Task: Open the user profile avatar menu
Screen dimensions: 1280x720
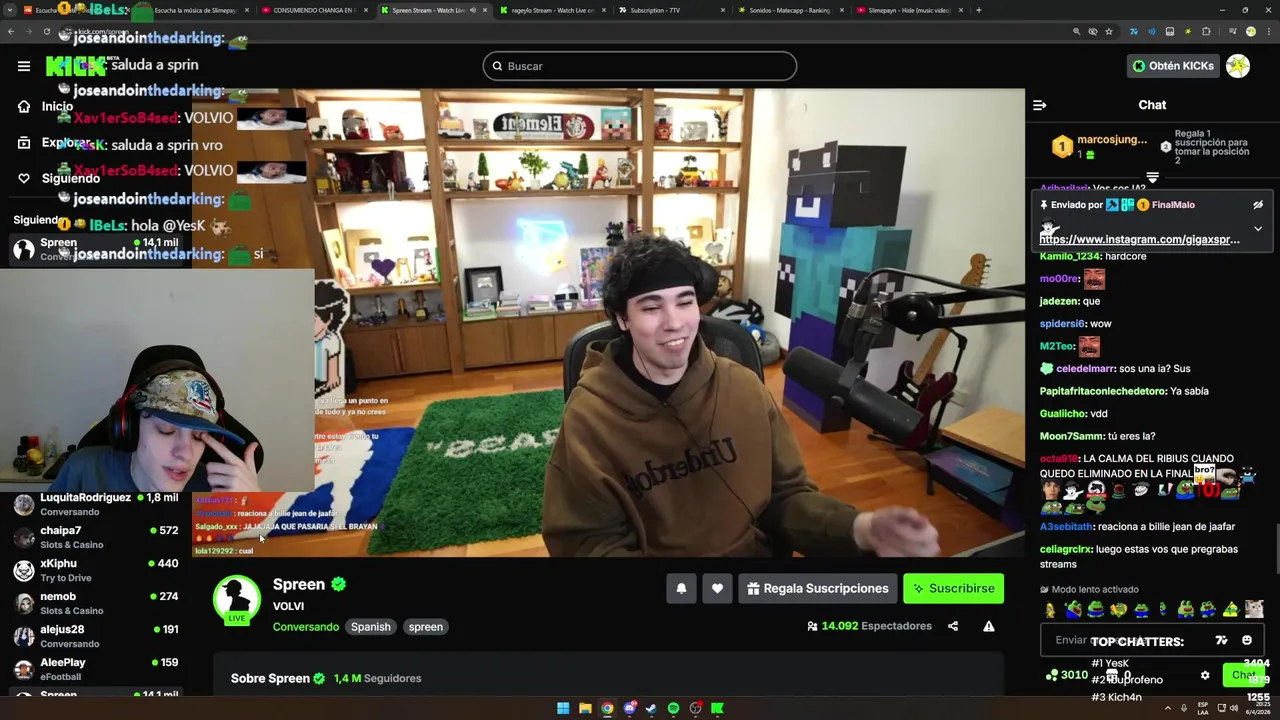Action: (x=1238, y=66)
